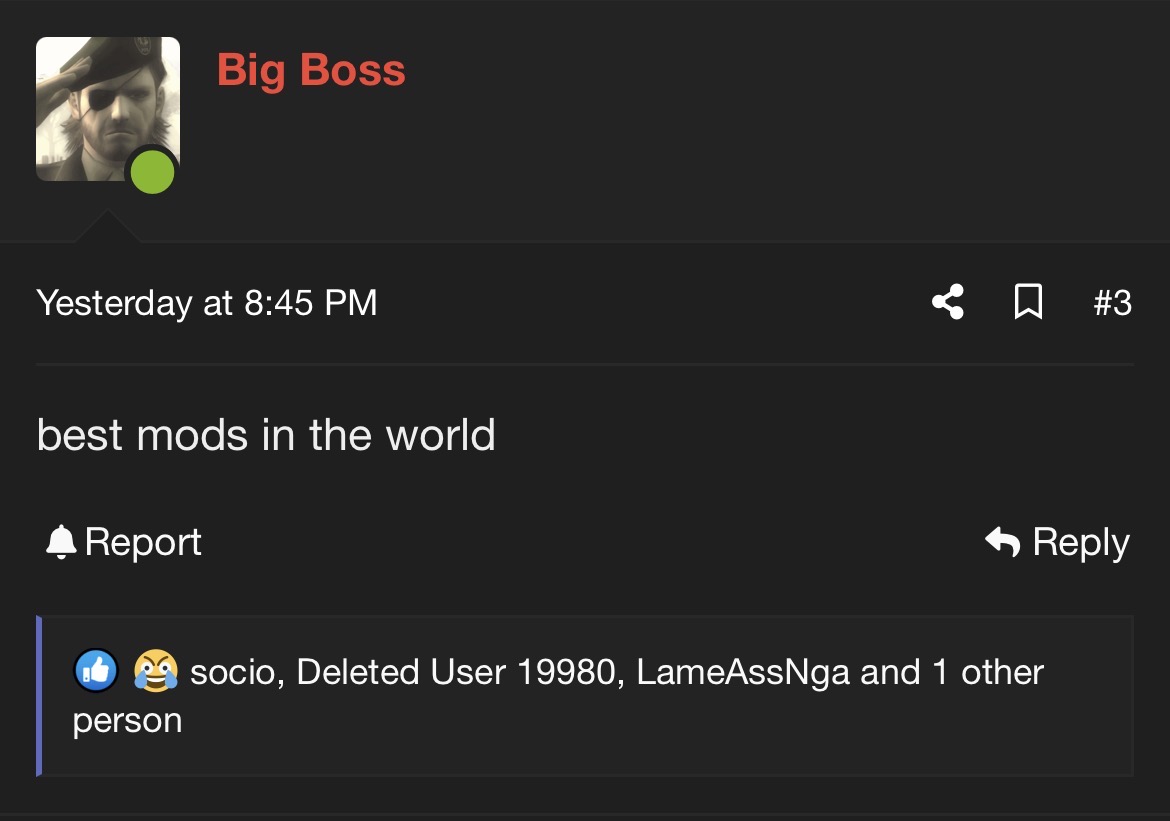Click the post text 'best mods in the world'
The image size is (1170, 821).
click(266, 434)
